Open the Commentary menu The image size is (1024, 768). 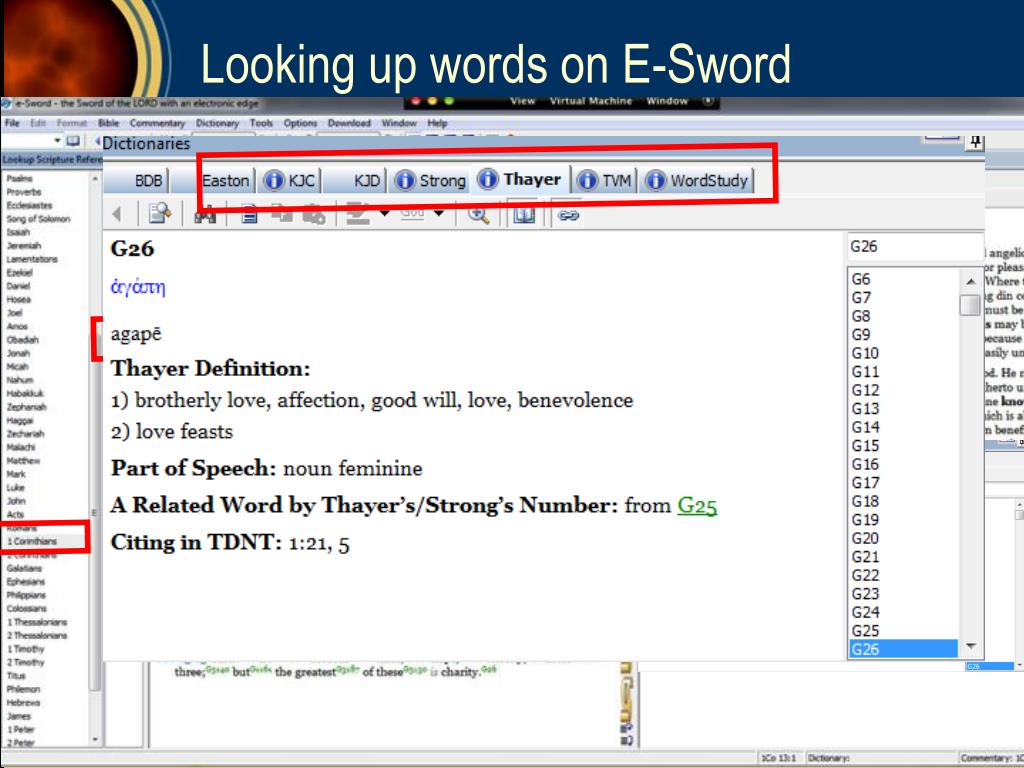tap(157, 123)
